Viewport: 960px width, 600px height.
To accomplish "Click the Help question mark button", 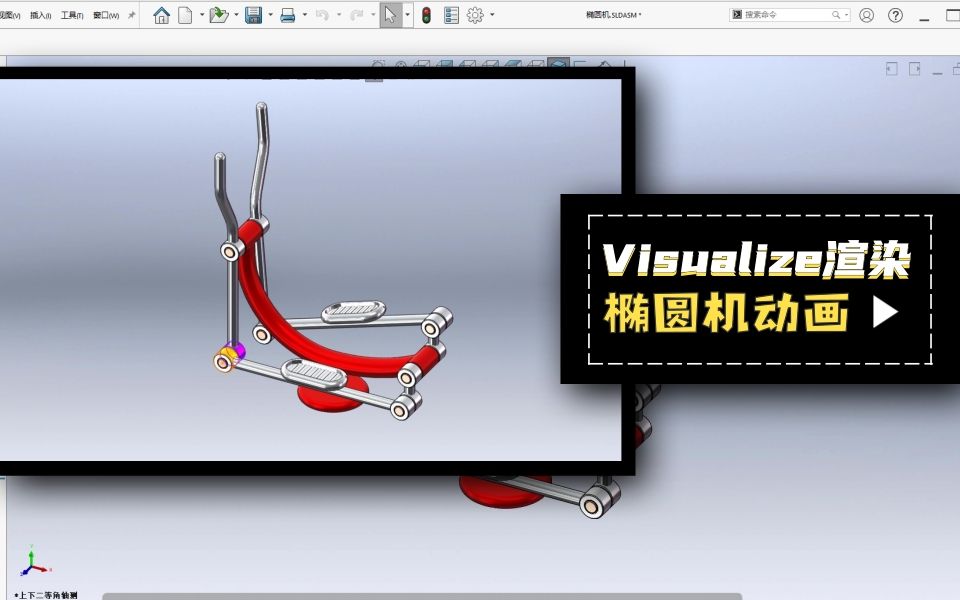I will coord(895,15).
